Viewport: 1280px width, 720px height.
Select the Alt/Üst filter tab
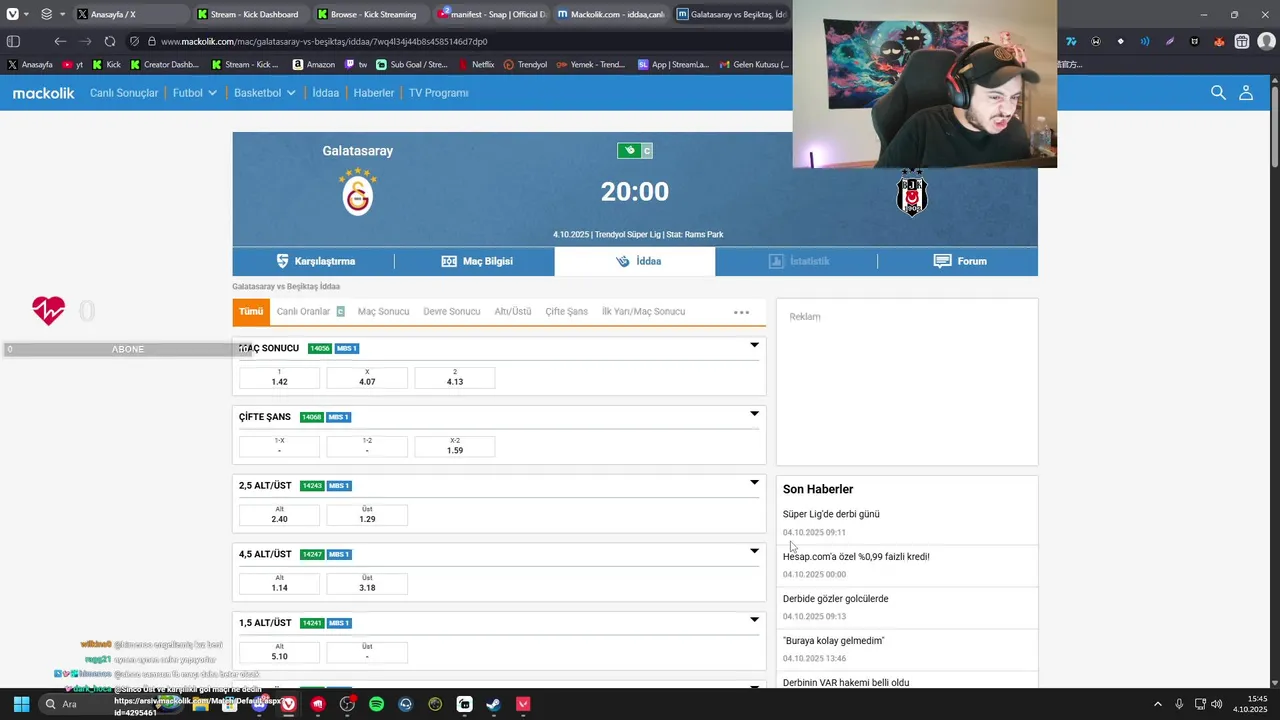[513, 312]
